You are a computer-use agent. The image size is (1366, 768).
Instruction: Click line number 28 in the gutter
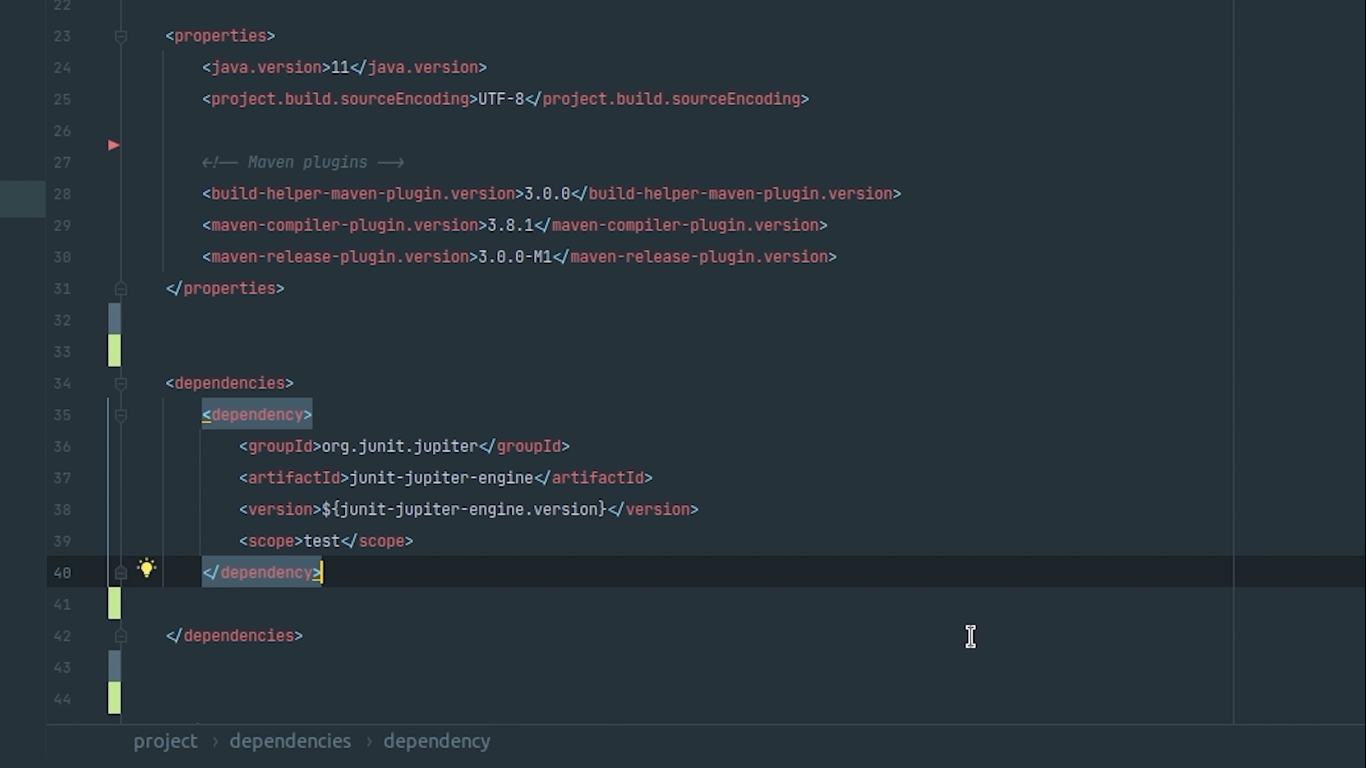point(62,194)
